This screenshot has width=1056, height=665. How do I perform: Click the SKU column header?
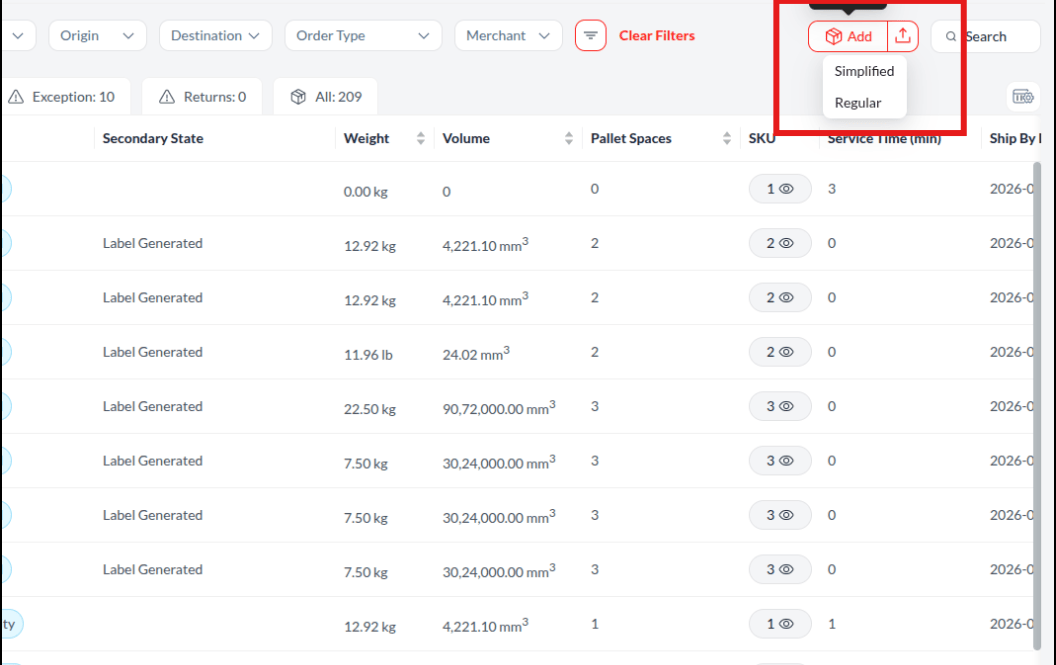762,138
